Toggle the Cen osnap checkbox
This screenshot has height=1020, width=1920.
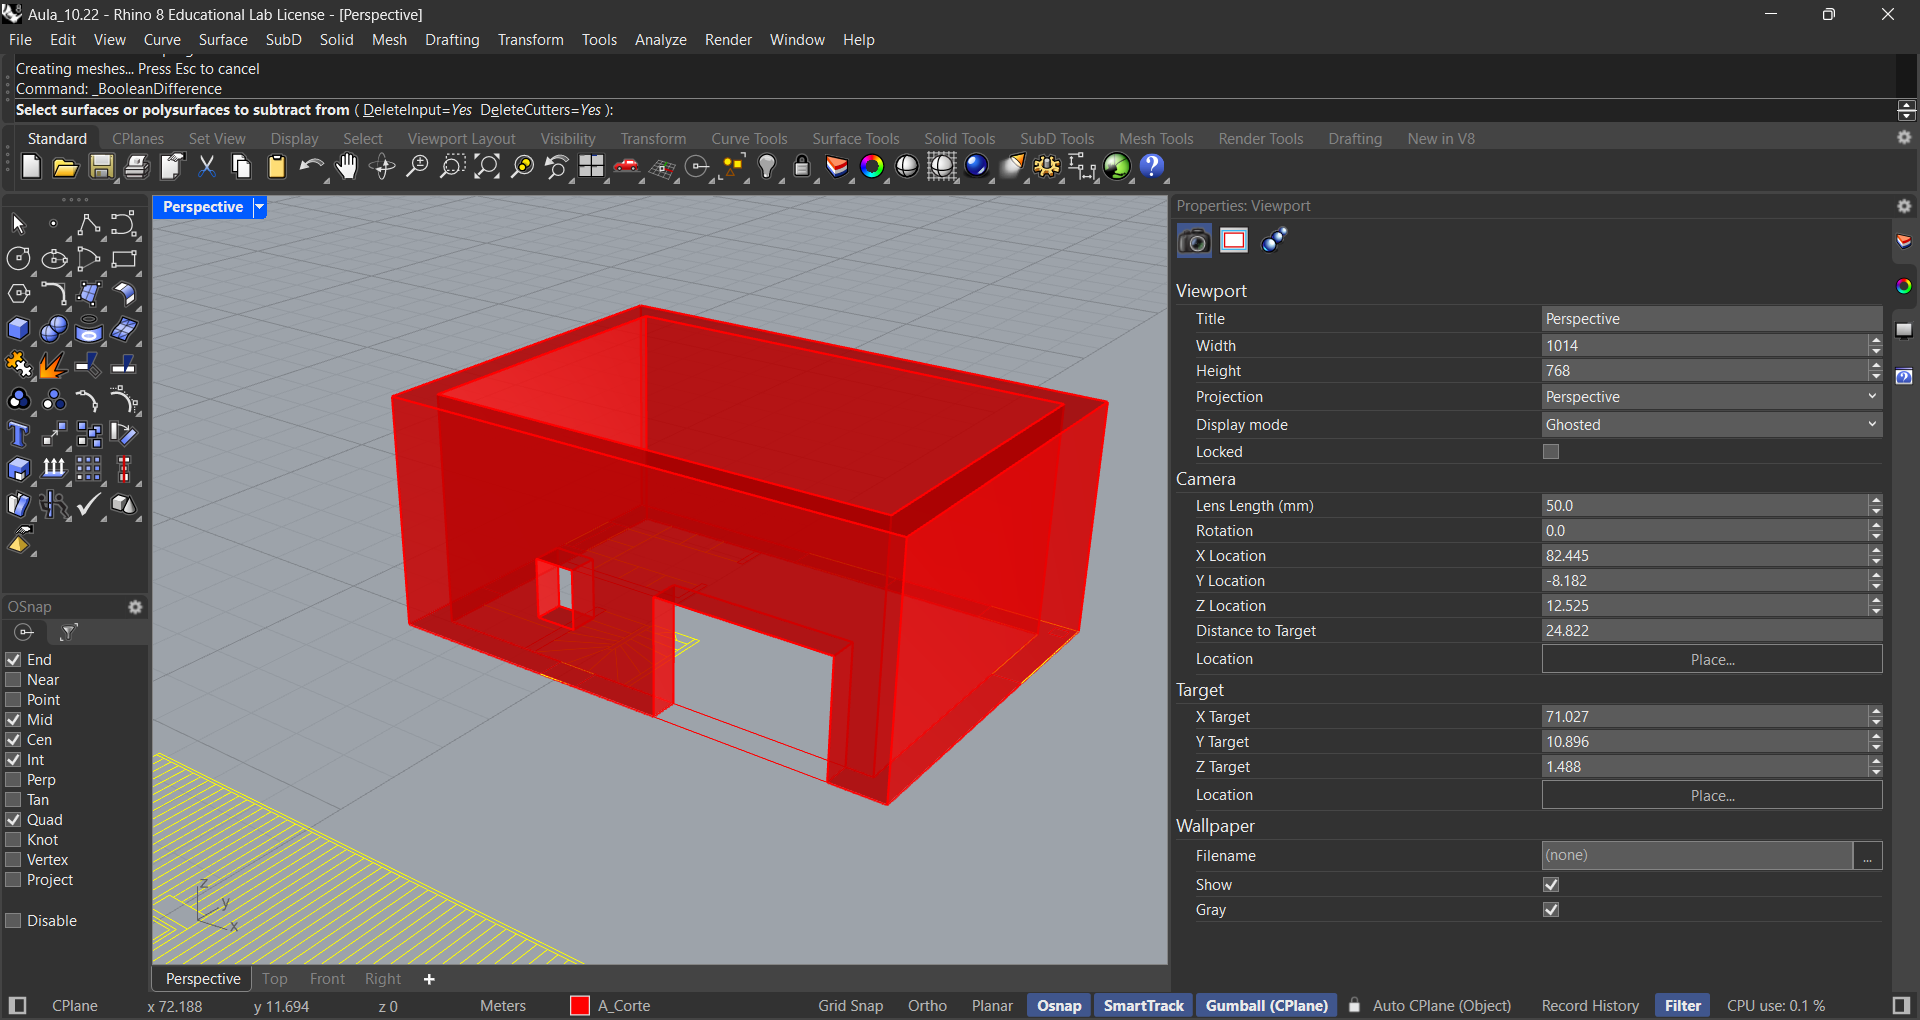coord(14,740)
